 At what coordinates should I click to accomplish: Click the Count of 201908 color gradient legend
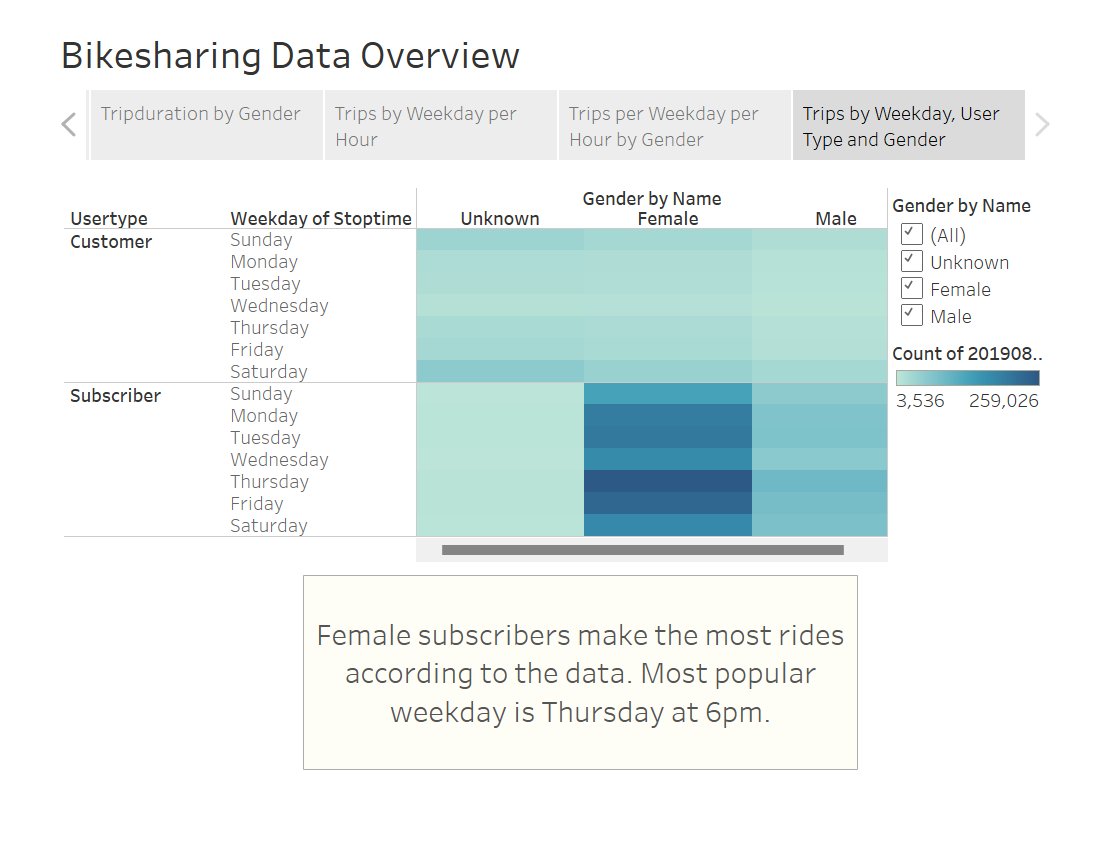967,378
